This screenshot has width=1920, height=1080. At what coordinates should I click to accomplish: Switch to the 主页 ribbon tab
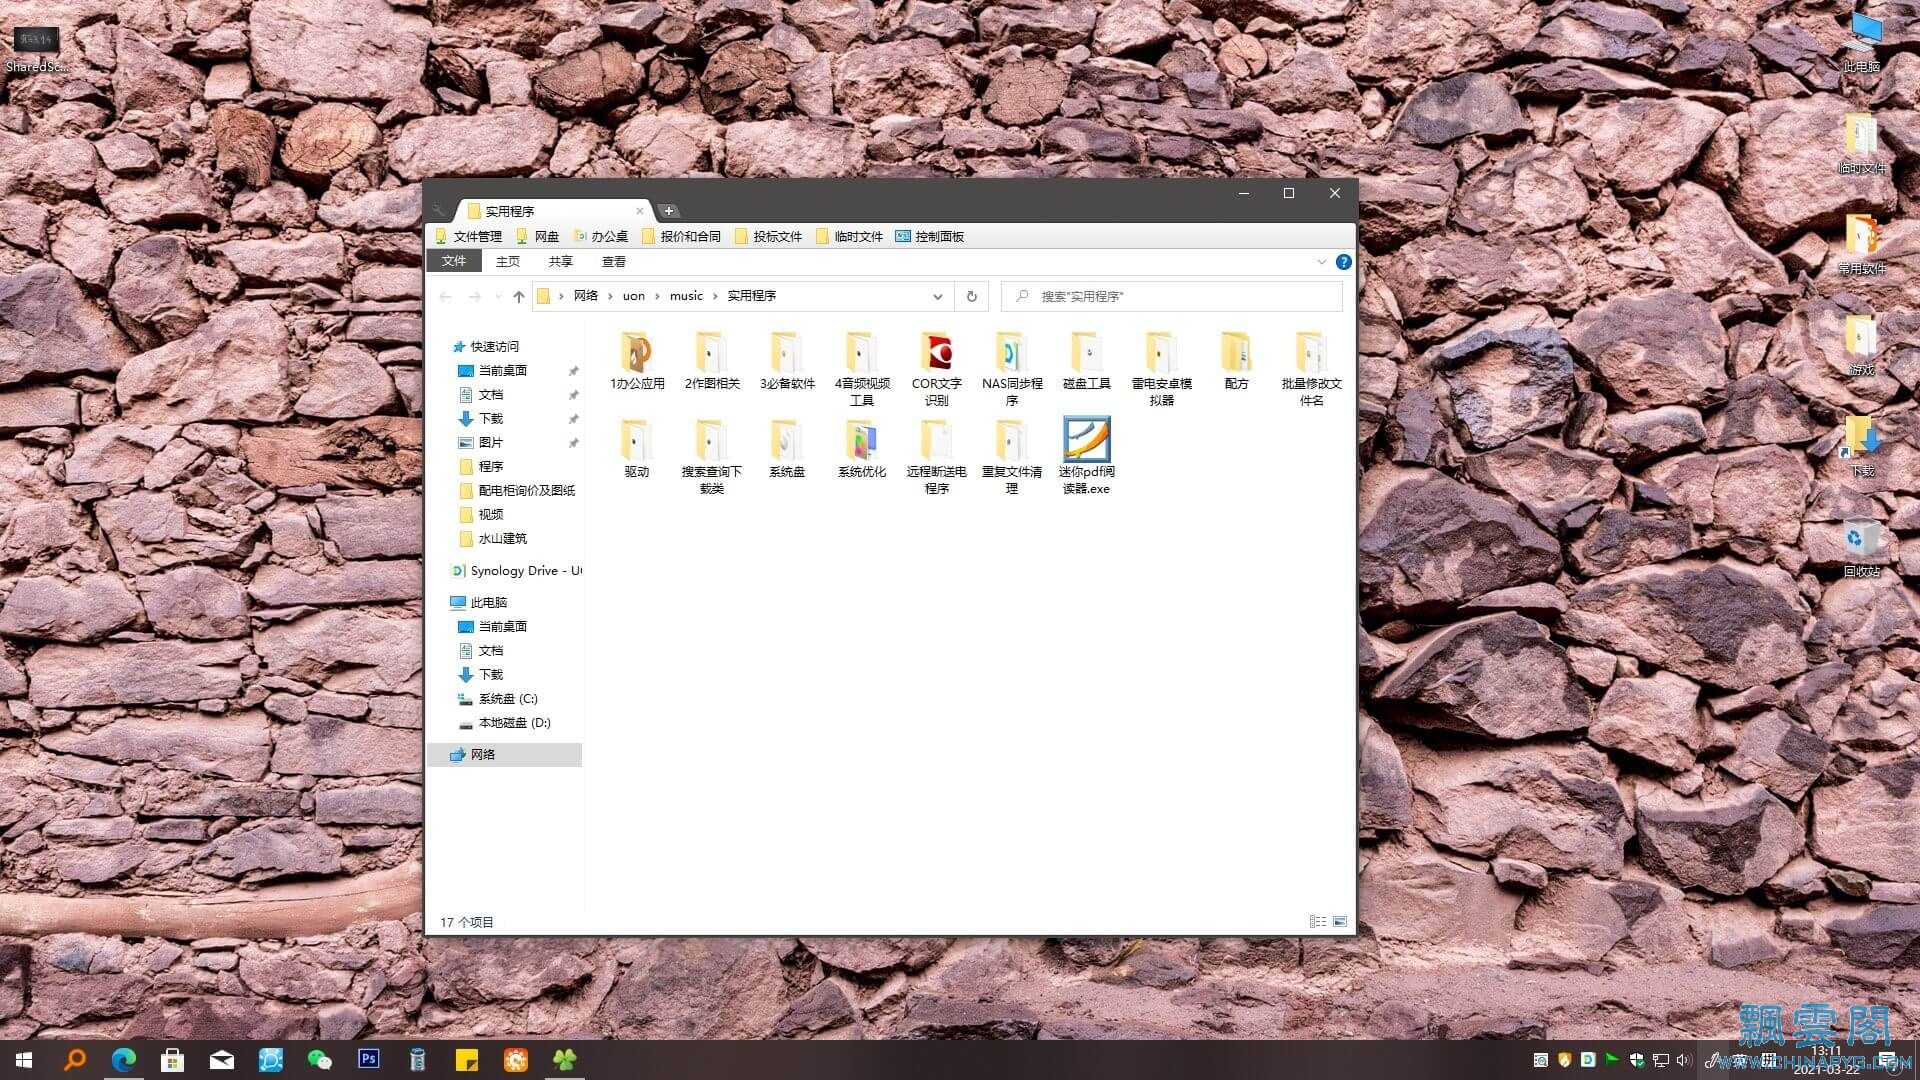508,262
